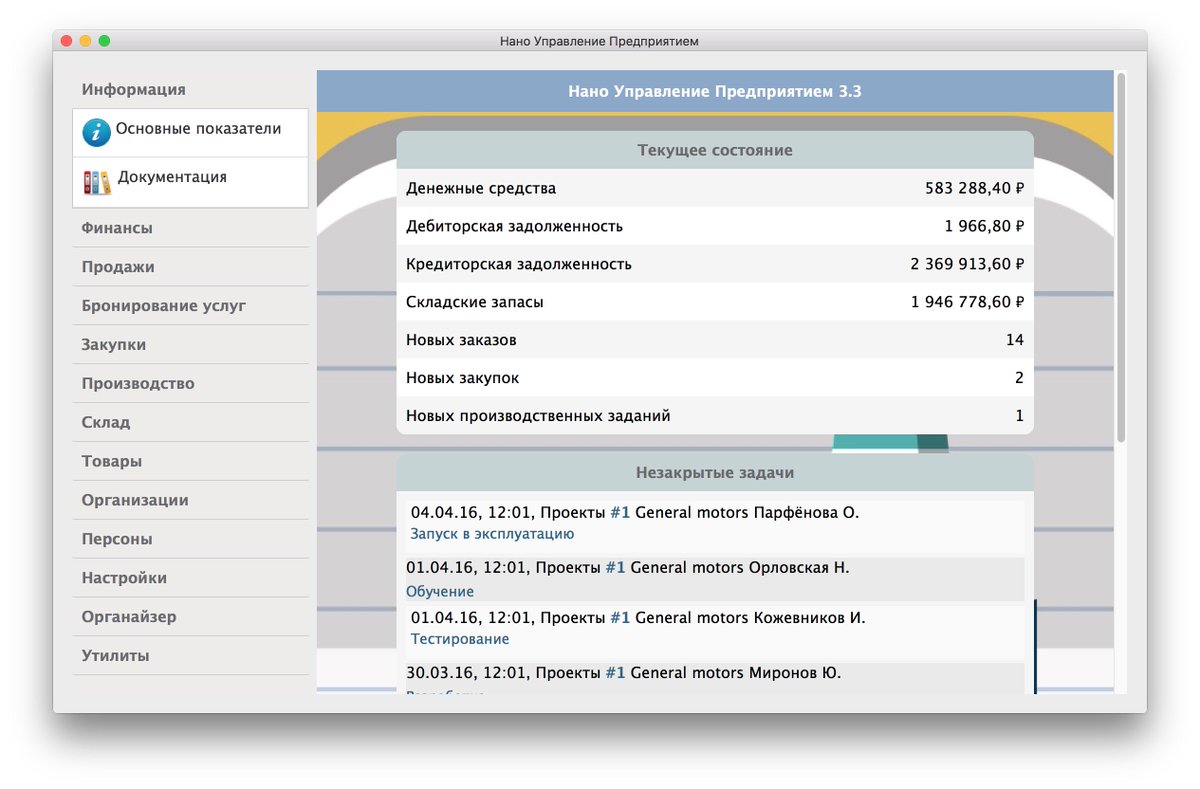Viewport: 1200px width, 789px height.
Task: Click the vertical scrollbar thumb on the right
Action: 1122,256
